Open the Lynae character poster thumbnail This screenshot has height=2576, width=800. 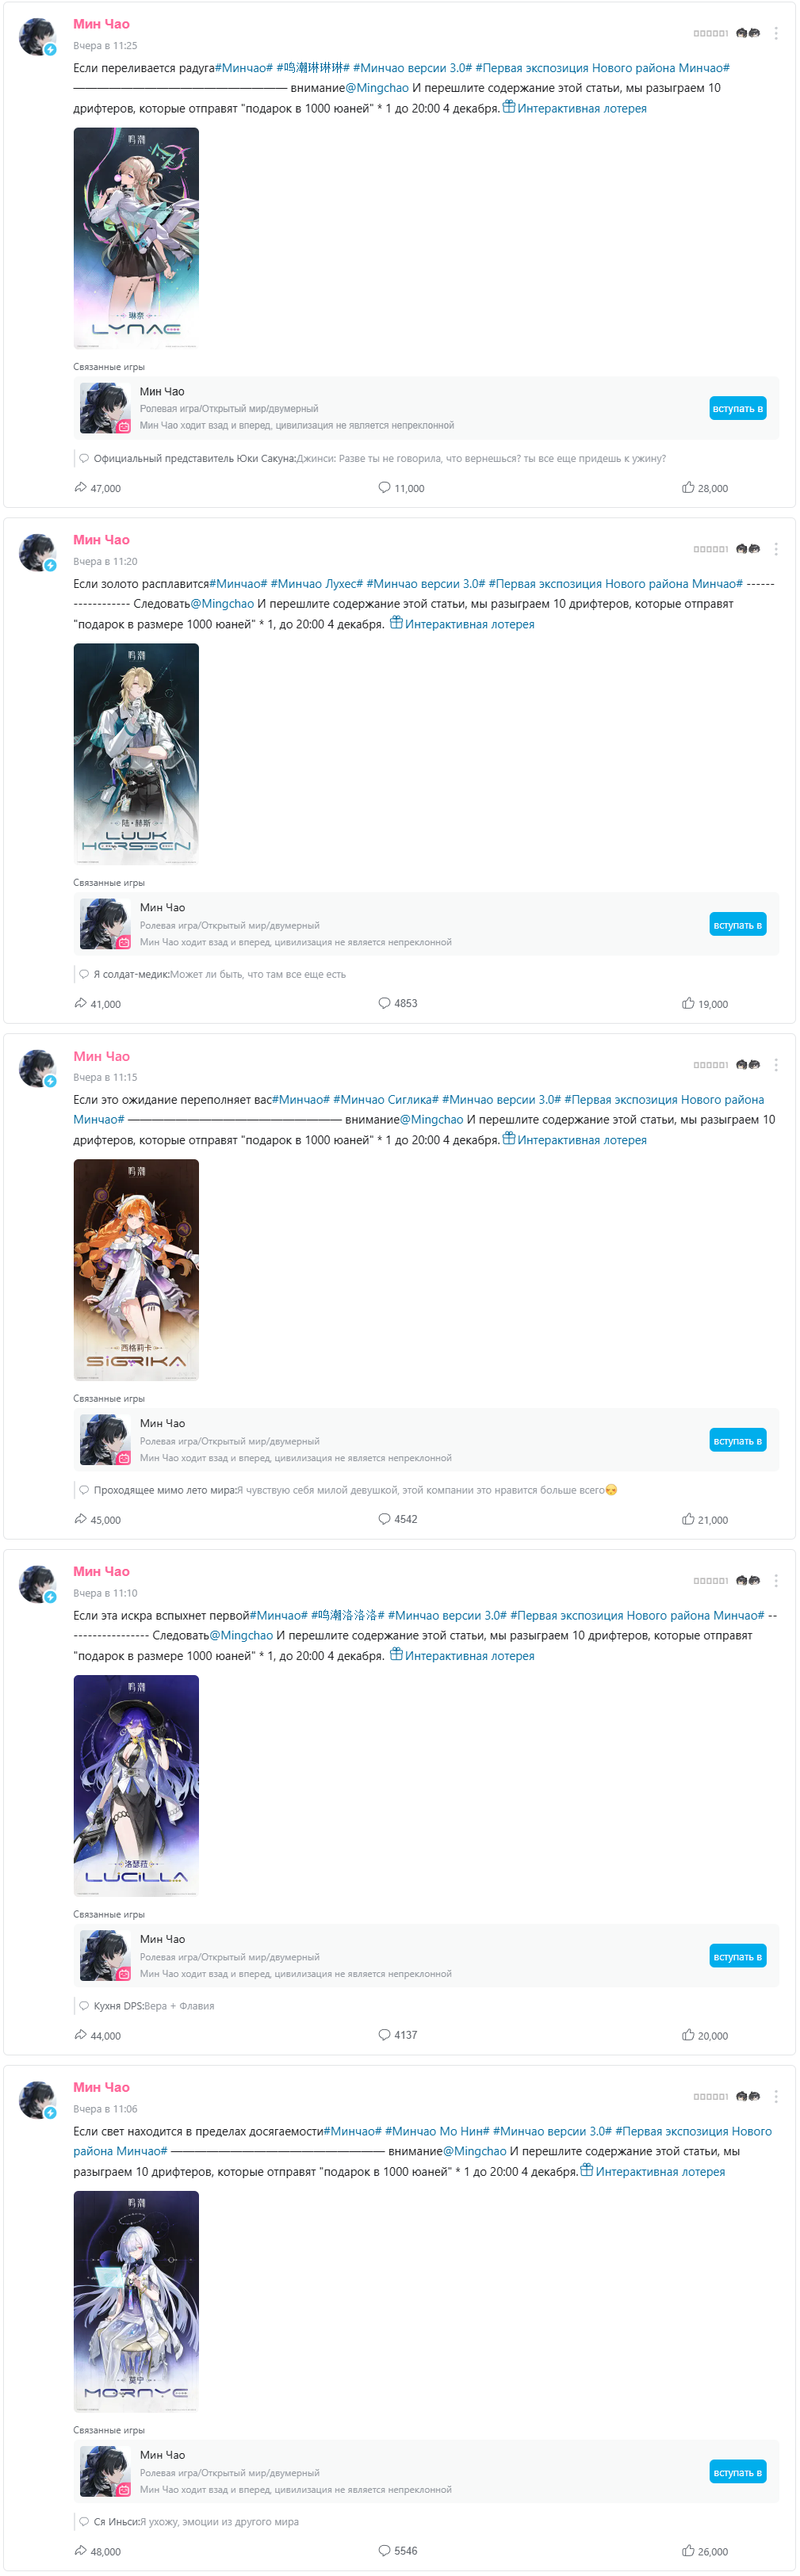pos(136,238)
